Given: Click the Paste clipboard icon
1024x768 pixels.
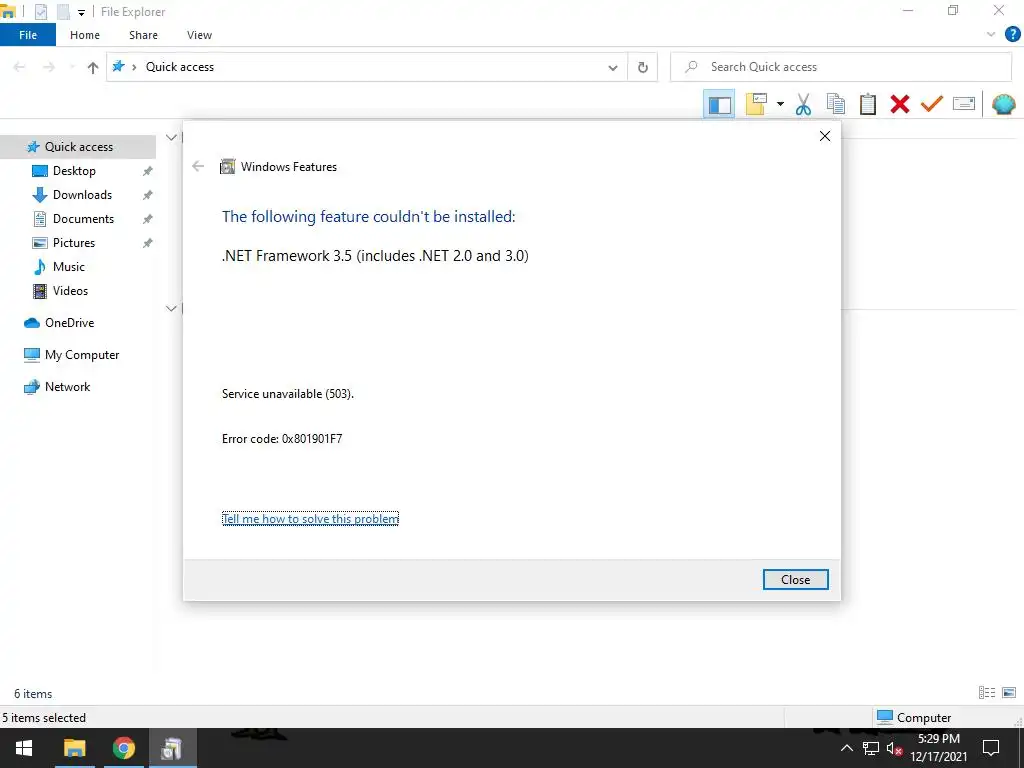Looking at the screenshot, I should click(x=868, y=104).
